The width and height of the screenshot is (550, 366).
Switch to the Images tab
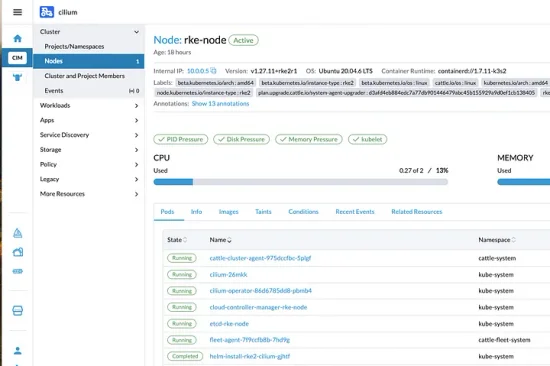(228, 212)
